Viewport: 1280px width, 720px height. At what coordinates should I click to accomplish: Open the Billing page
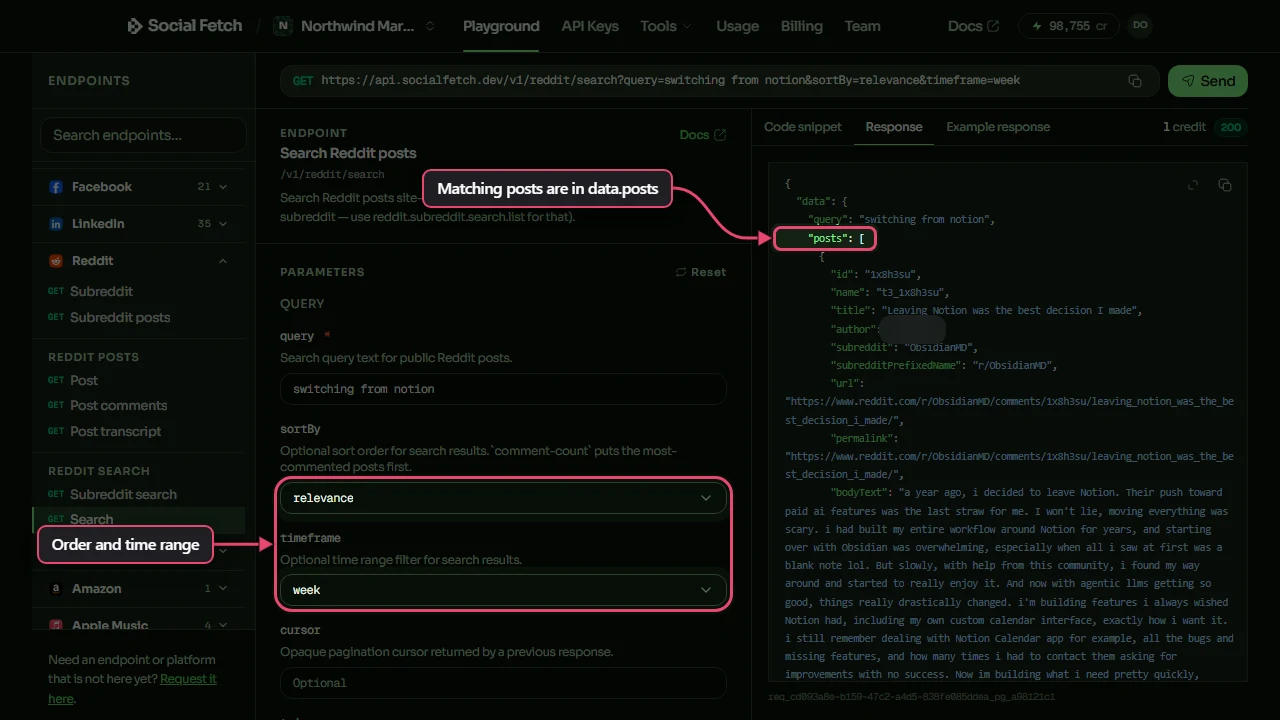[801, 26]
